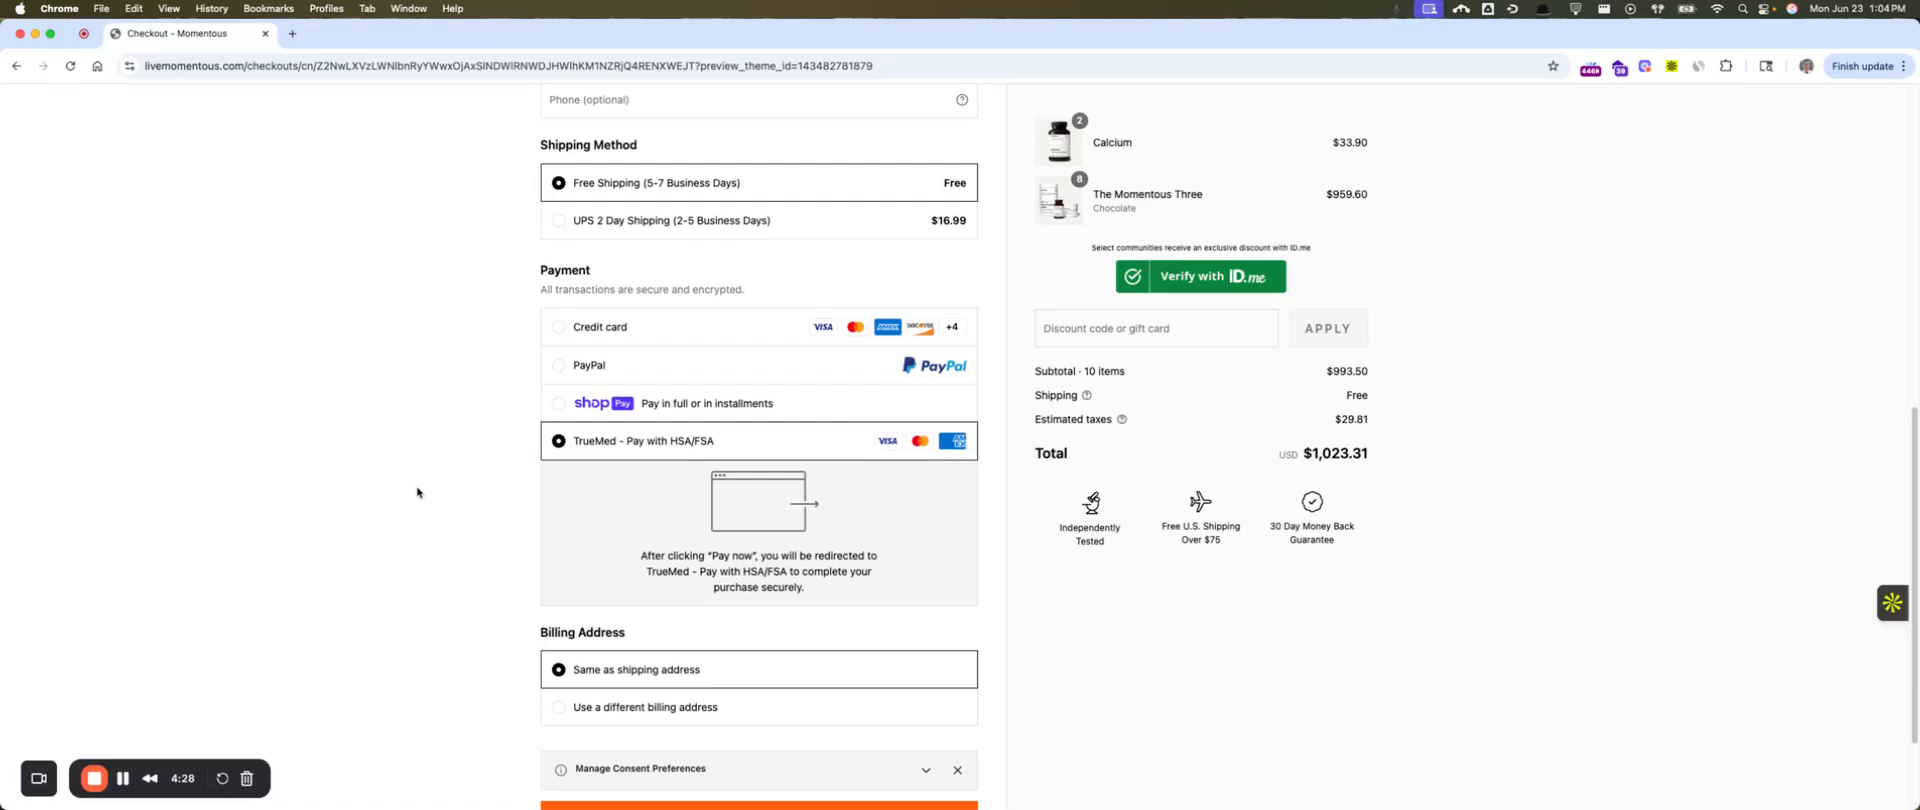The image size is (1920, 810).
Task: Dismiss the Manage Consent Preferences bar
Action: coord(957,770)
